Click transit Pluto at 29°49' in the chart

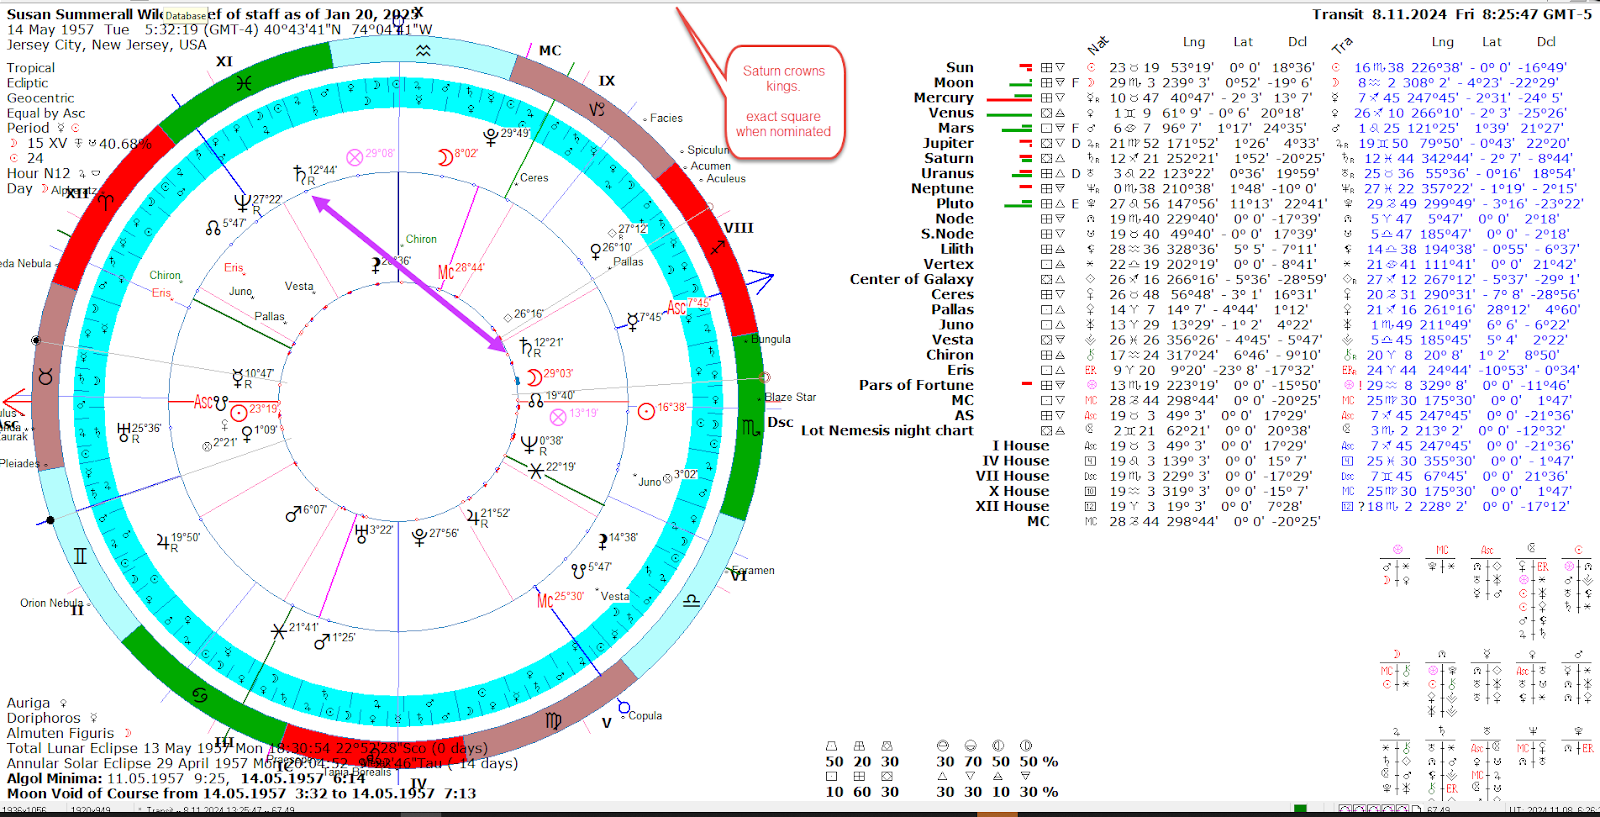[491, 136]
